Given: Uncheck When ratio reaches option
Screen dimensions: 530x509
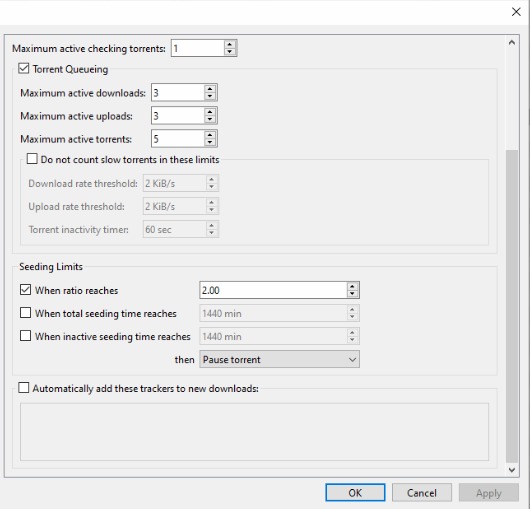Looking at the screenshot, I should 25,290.
